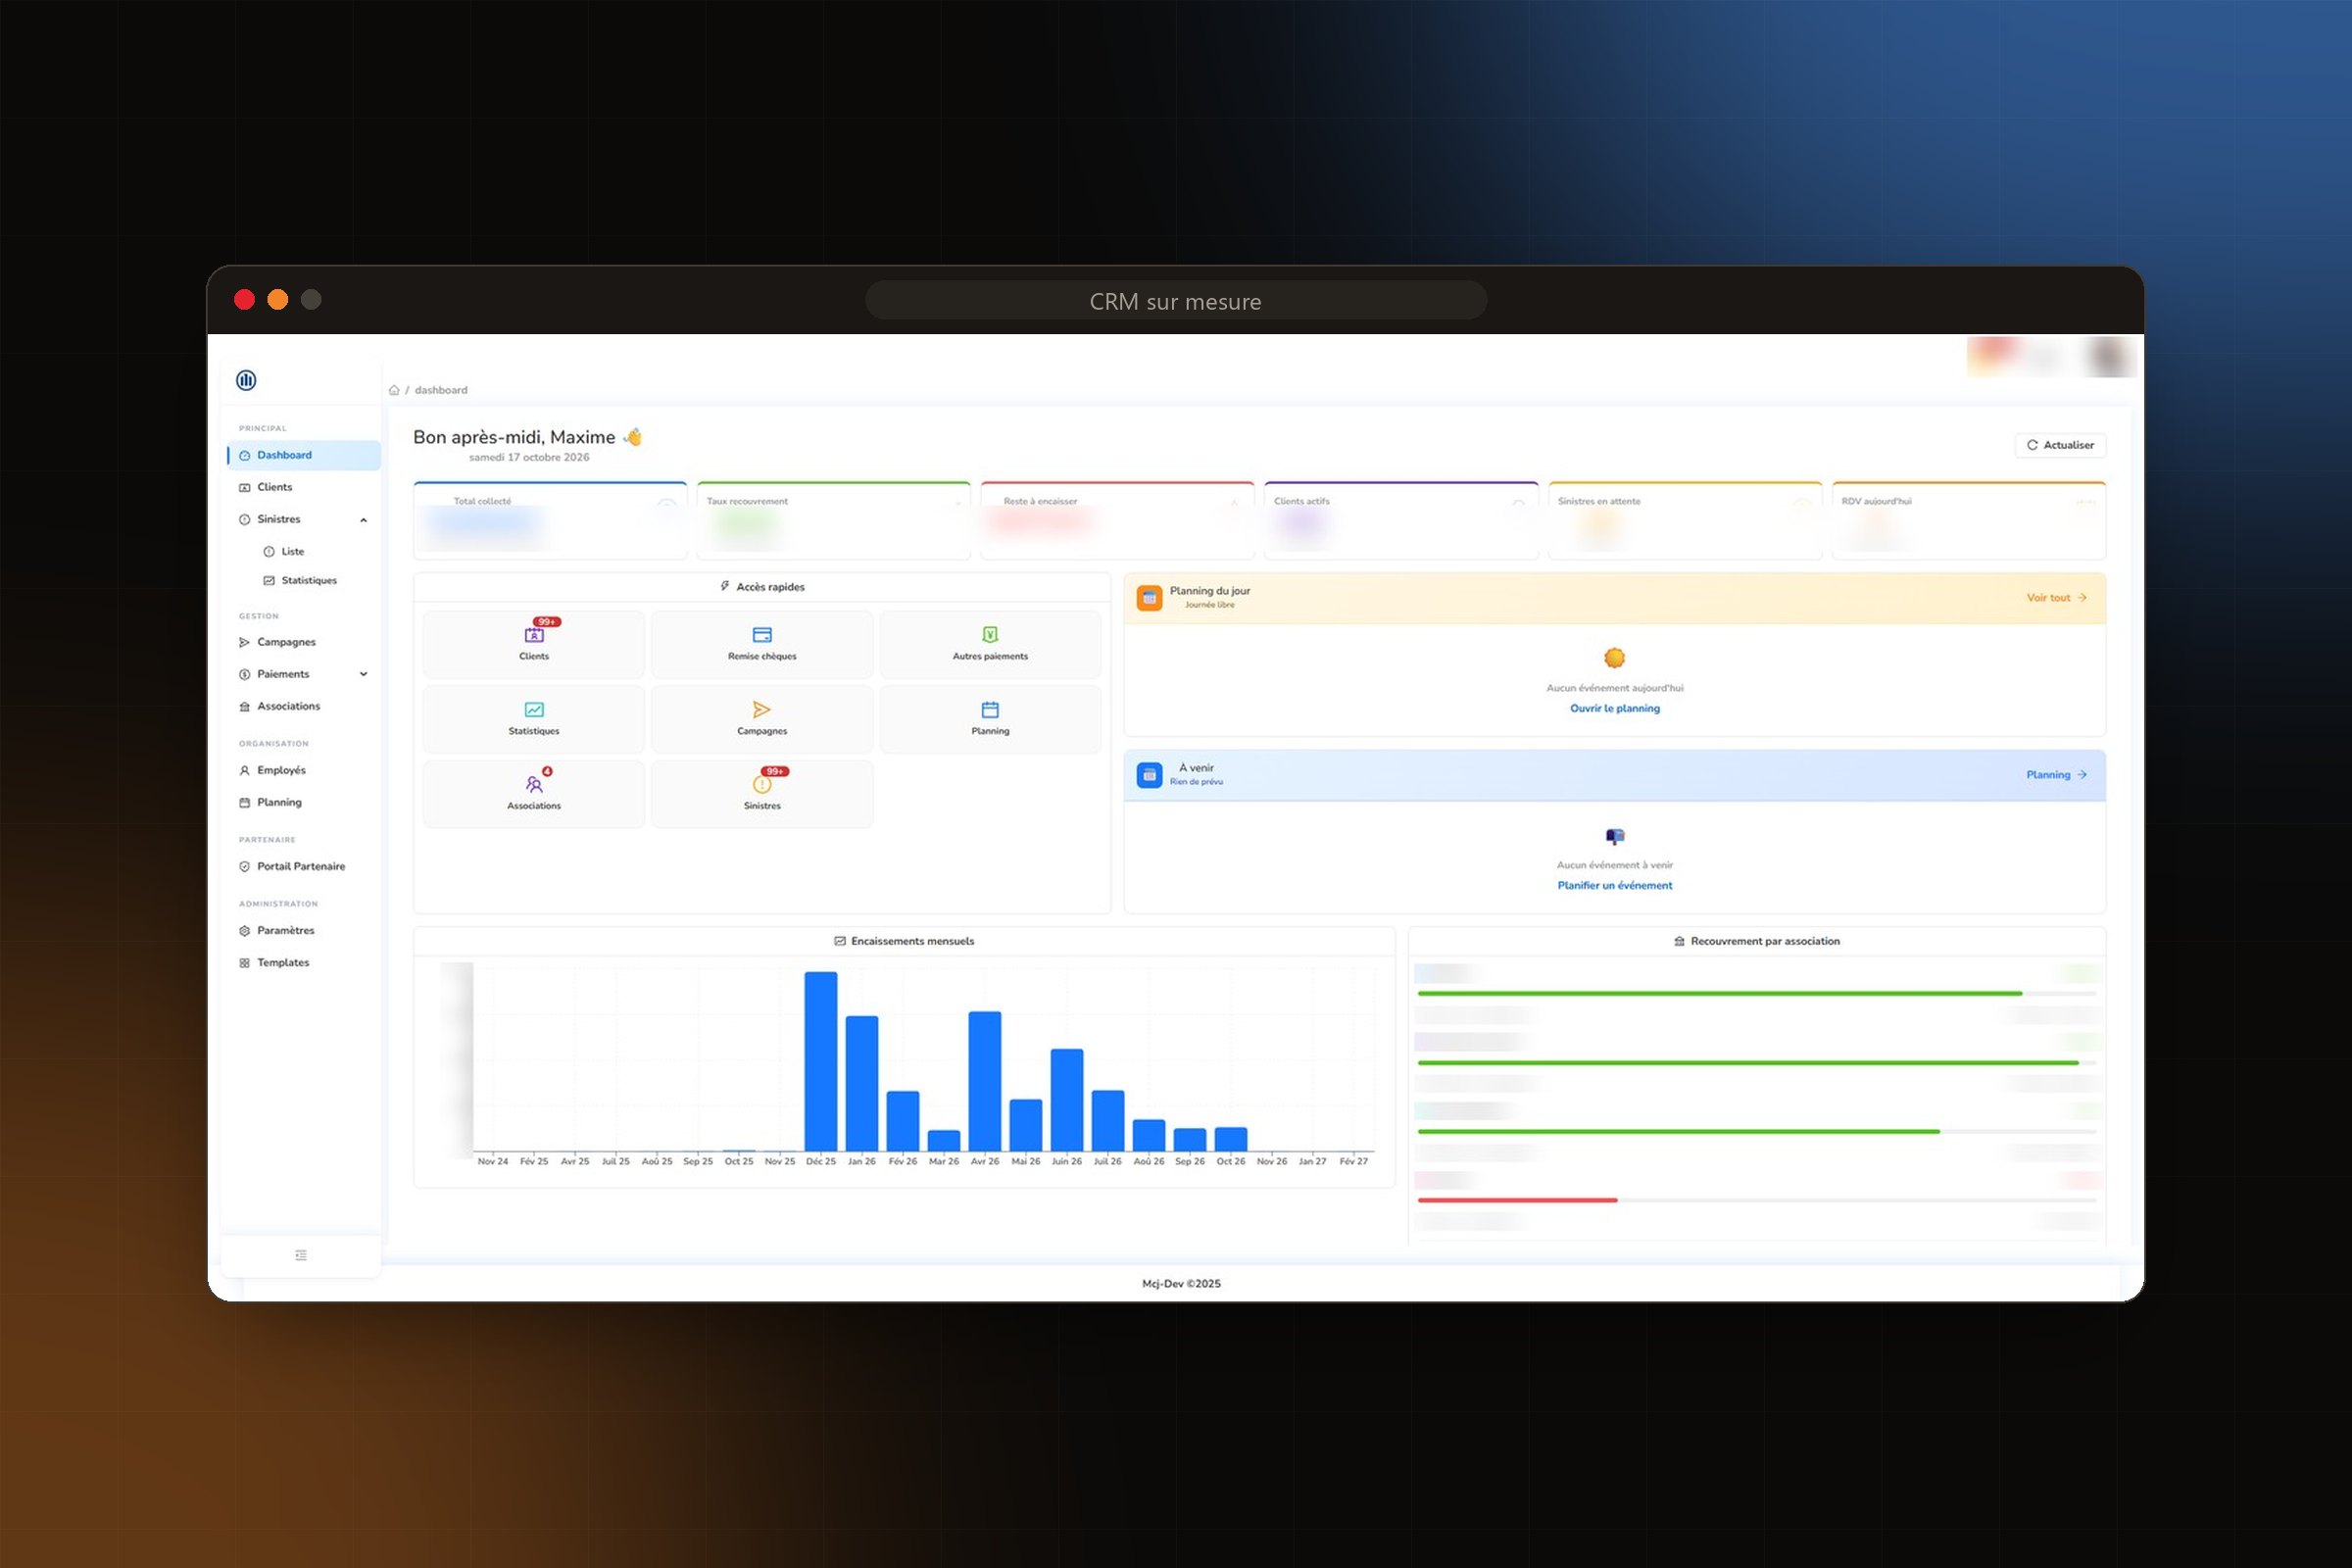
Task: Open the Sinistres quick access tile
Action: pyautogui.click(x=762, y=794)
